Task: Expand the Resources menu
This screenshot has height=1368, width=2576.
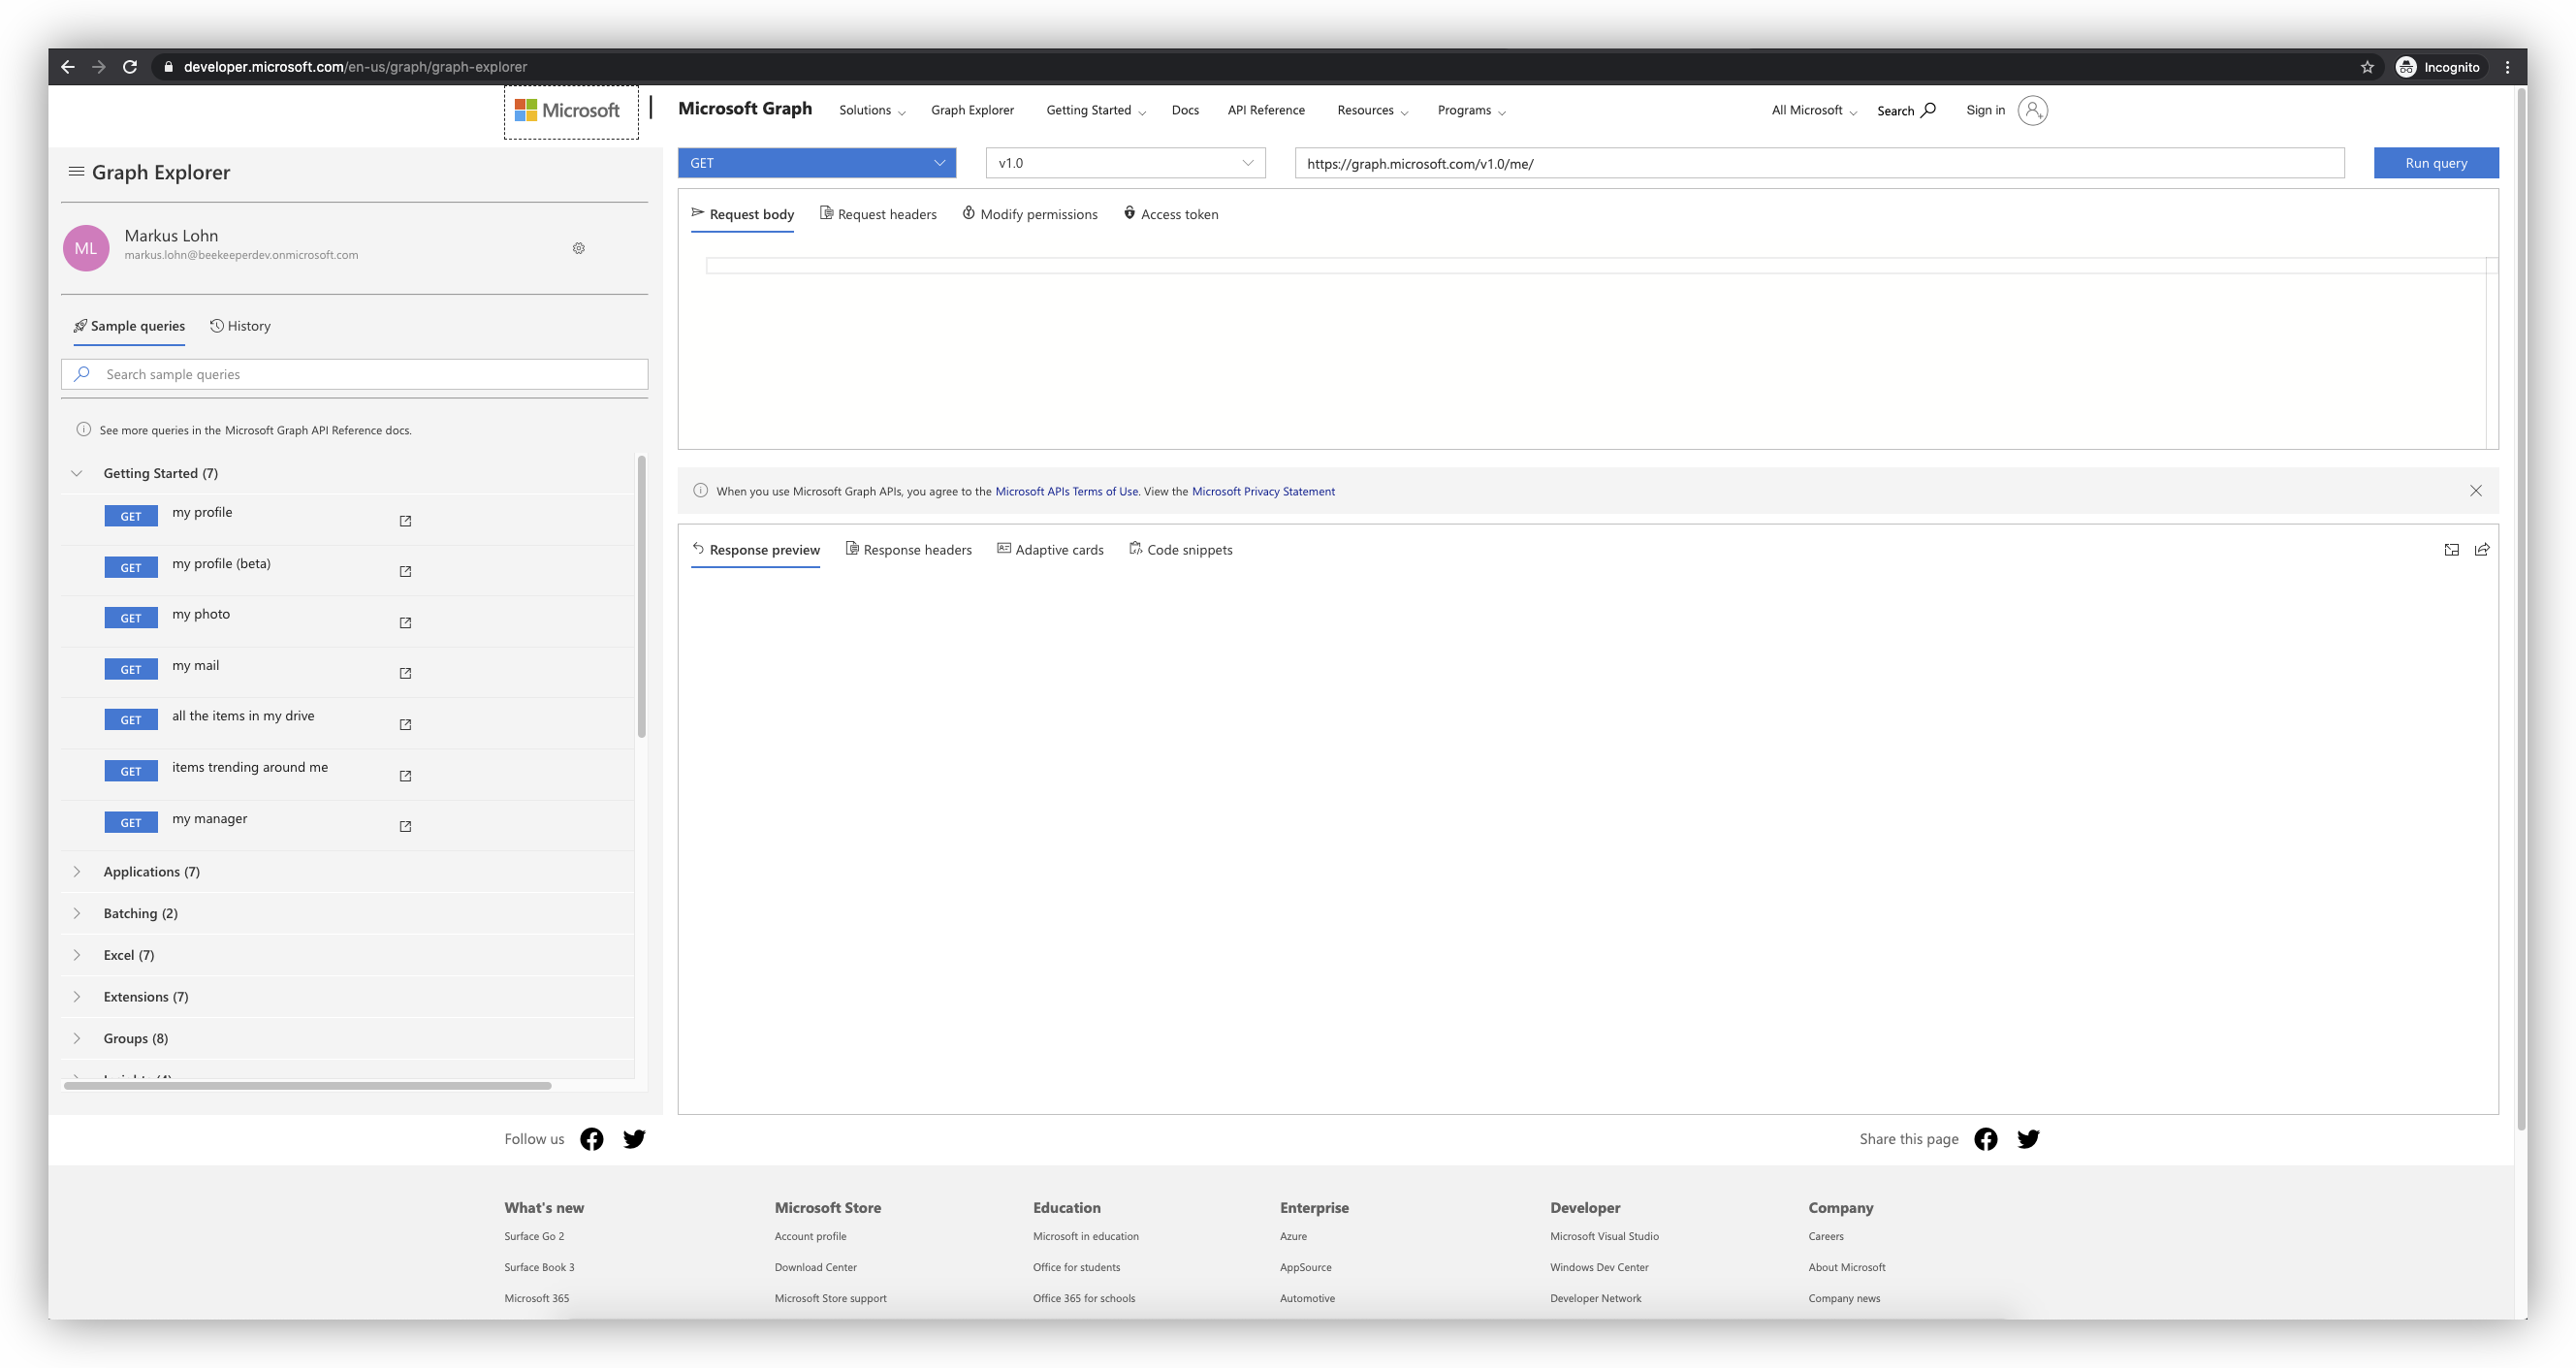Action: [x=1373, y=110]
